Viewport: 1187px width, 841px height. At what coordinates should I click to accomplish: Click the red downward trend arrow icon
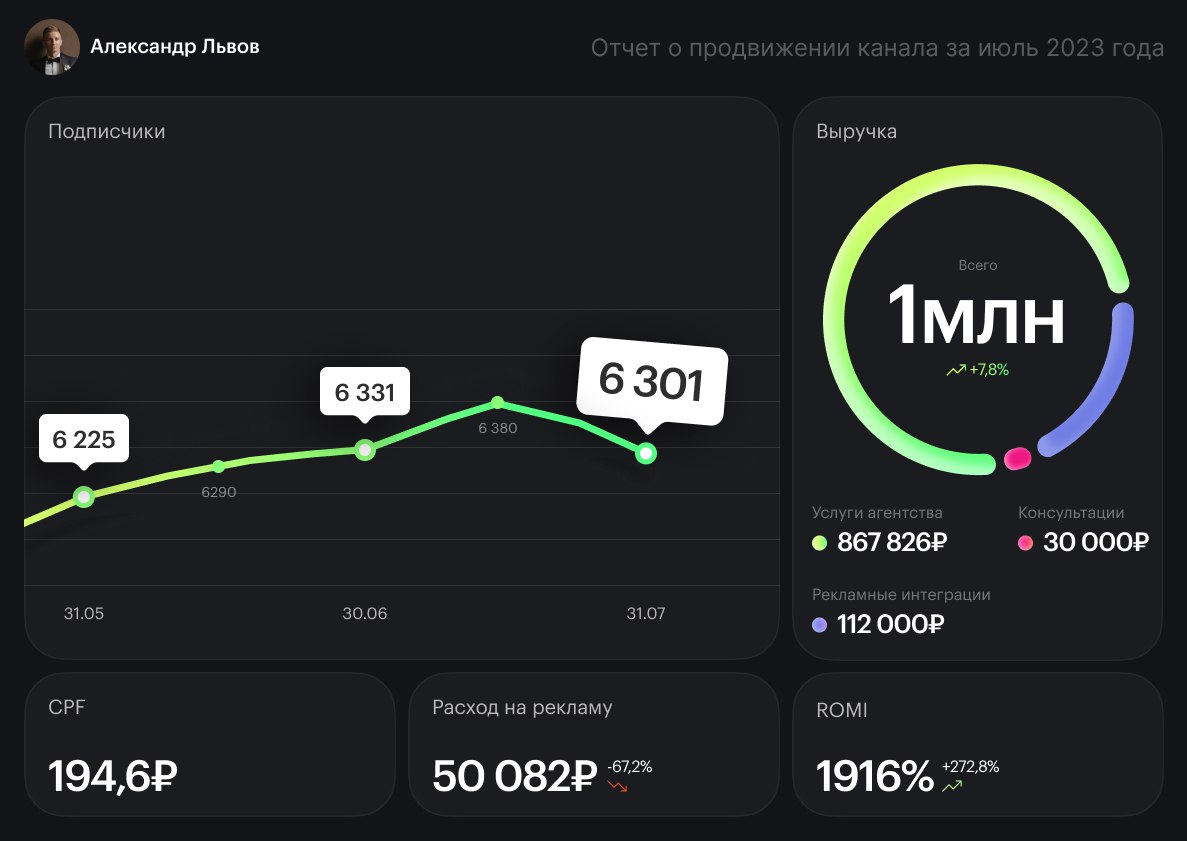click(x=617, y=786)
